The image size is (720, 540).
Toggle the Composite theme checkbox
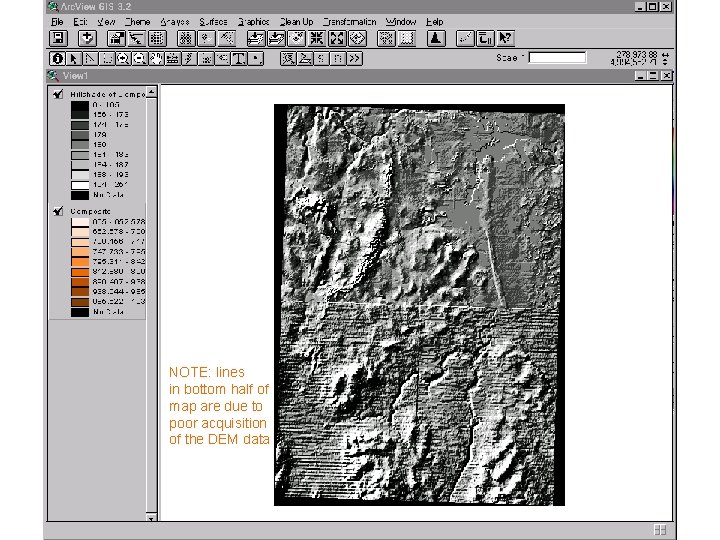pos(58,211)
